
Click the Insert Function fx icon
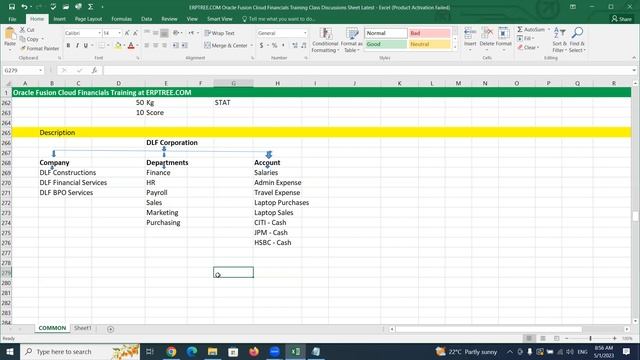point(94,70)
